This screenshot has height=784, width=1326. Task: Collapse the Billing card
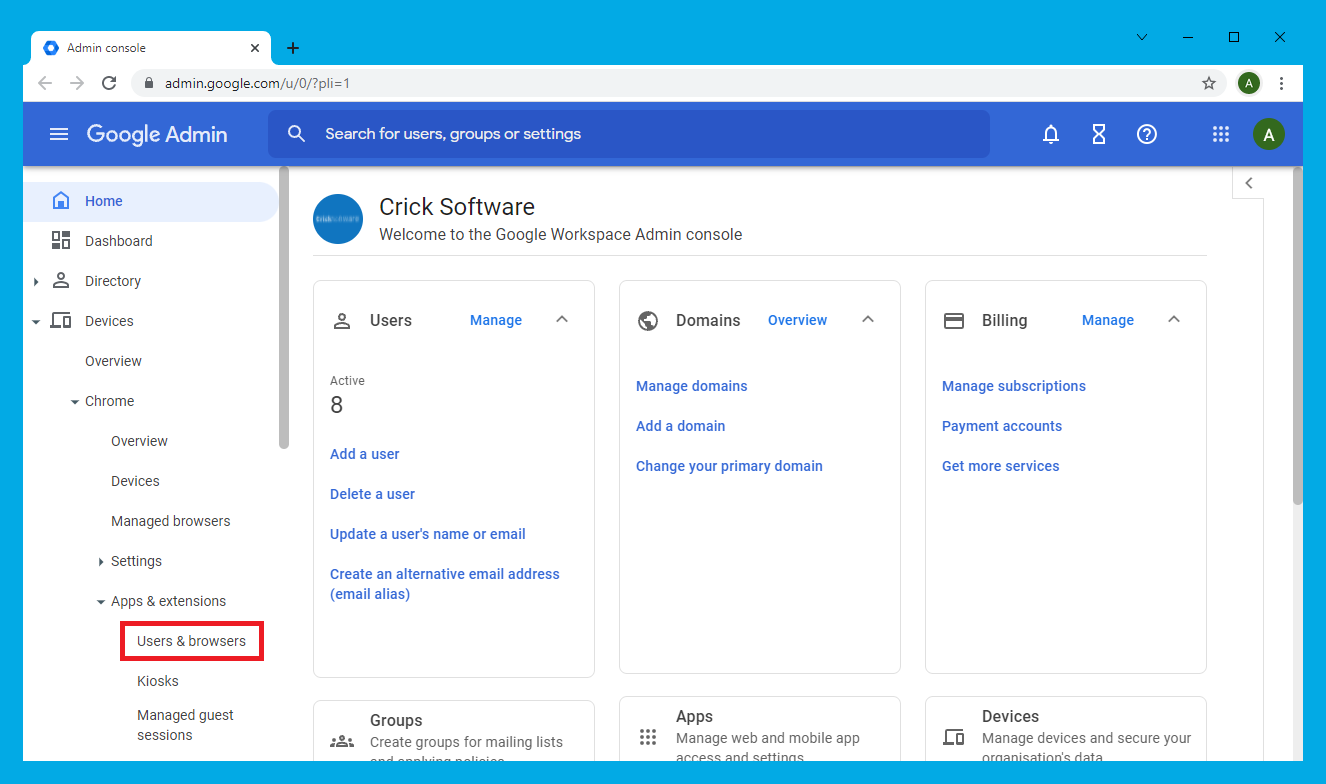(1174, 320)
